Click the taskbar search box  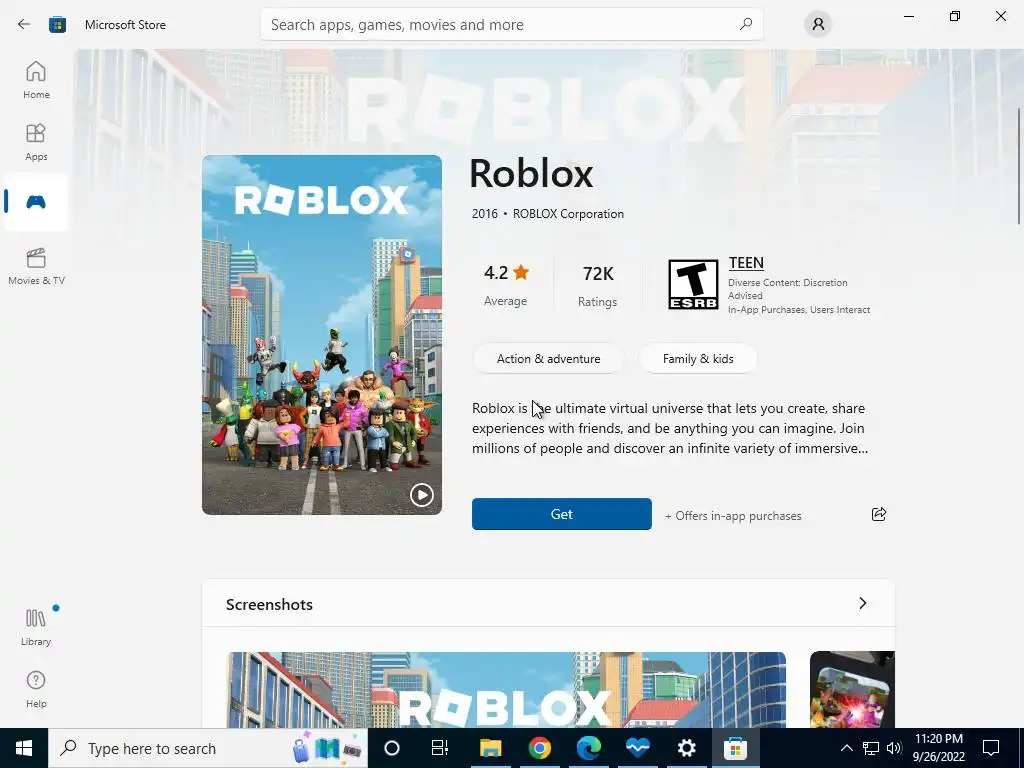(208, 748)
